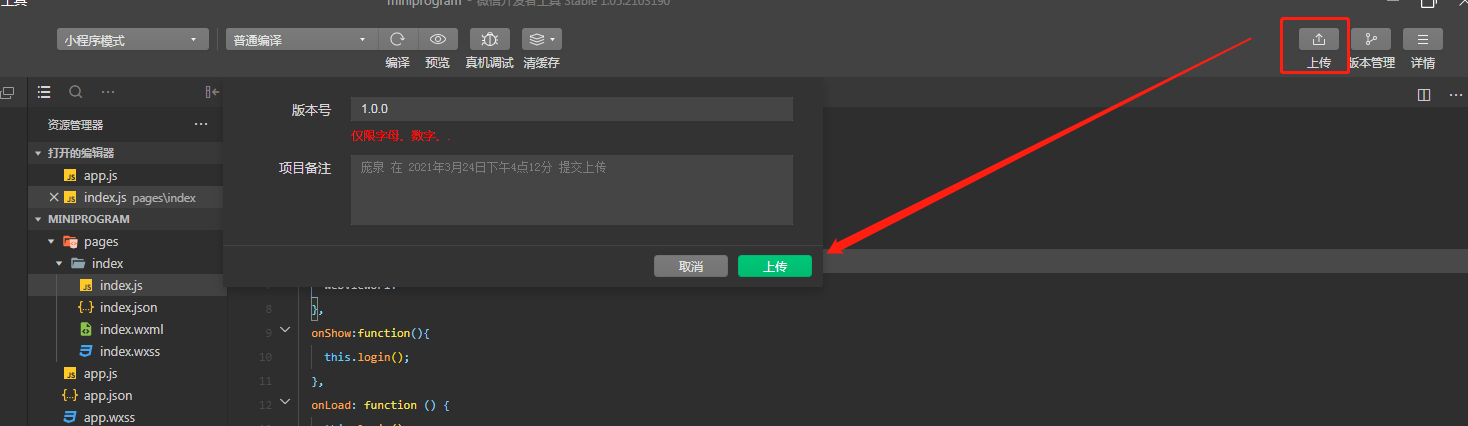Collapse the 打开的编辑器 section

[x=39, y=153]
